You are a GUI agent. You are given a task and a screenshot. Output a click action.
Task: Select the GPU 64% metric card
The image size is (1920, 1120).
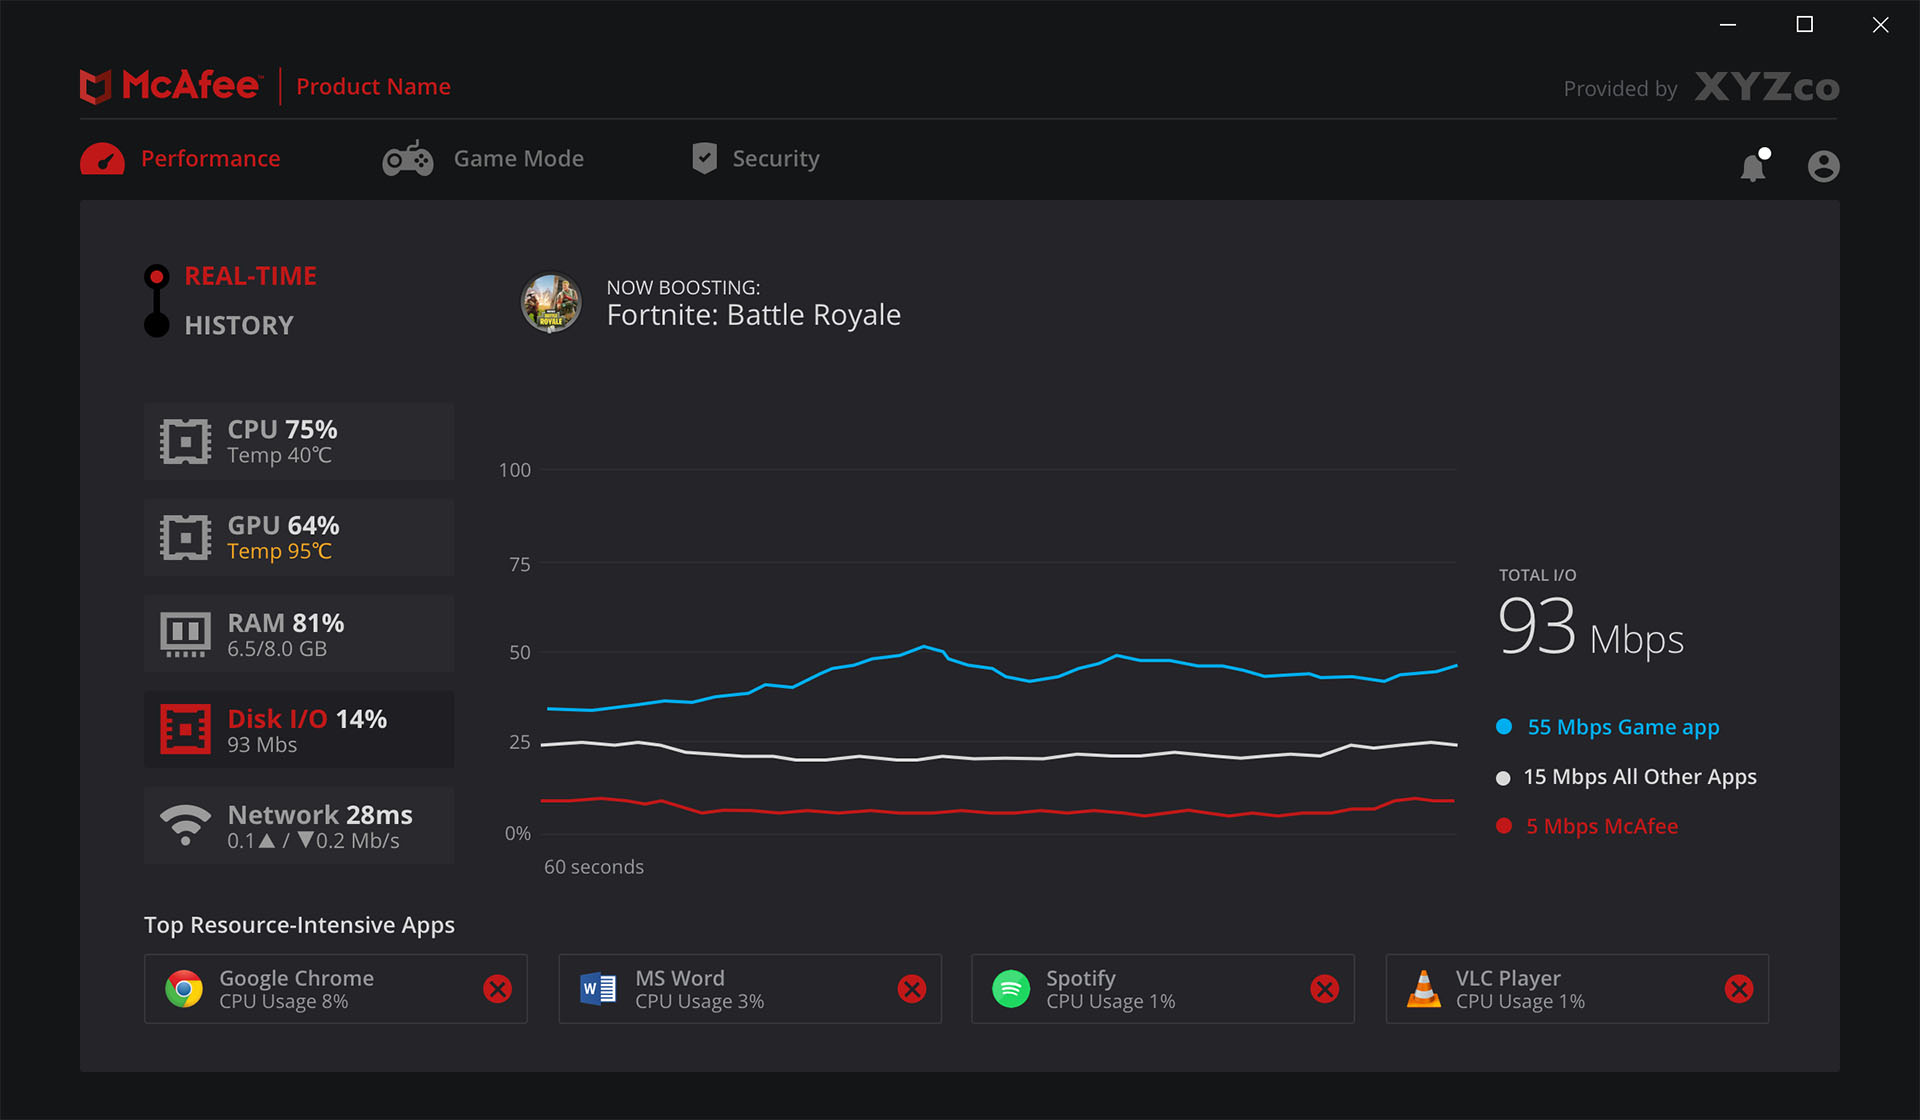click(x=299, y=537)
